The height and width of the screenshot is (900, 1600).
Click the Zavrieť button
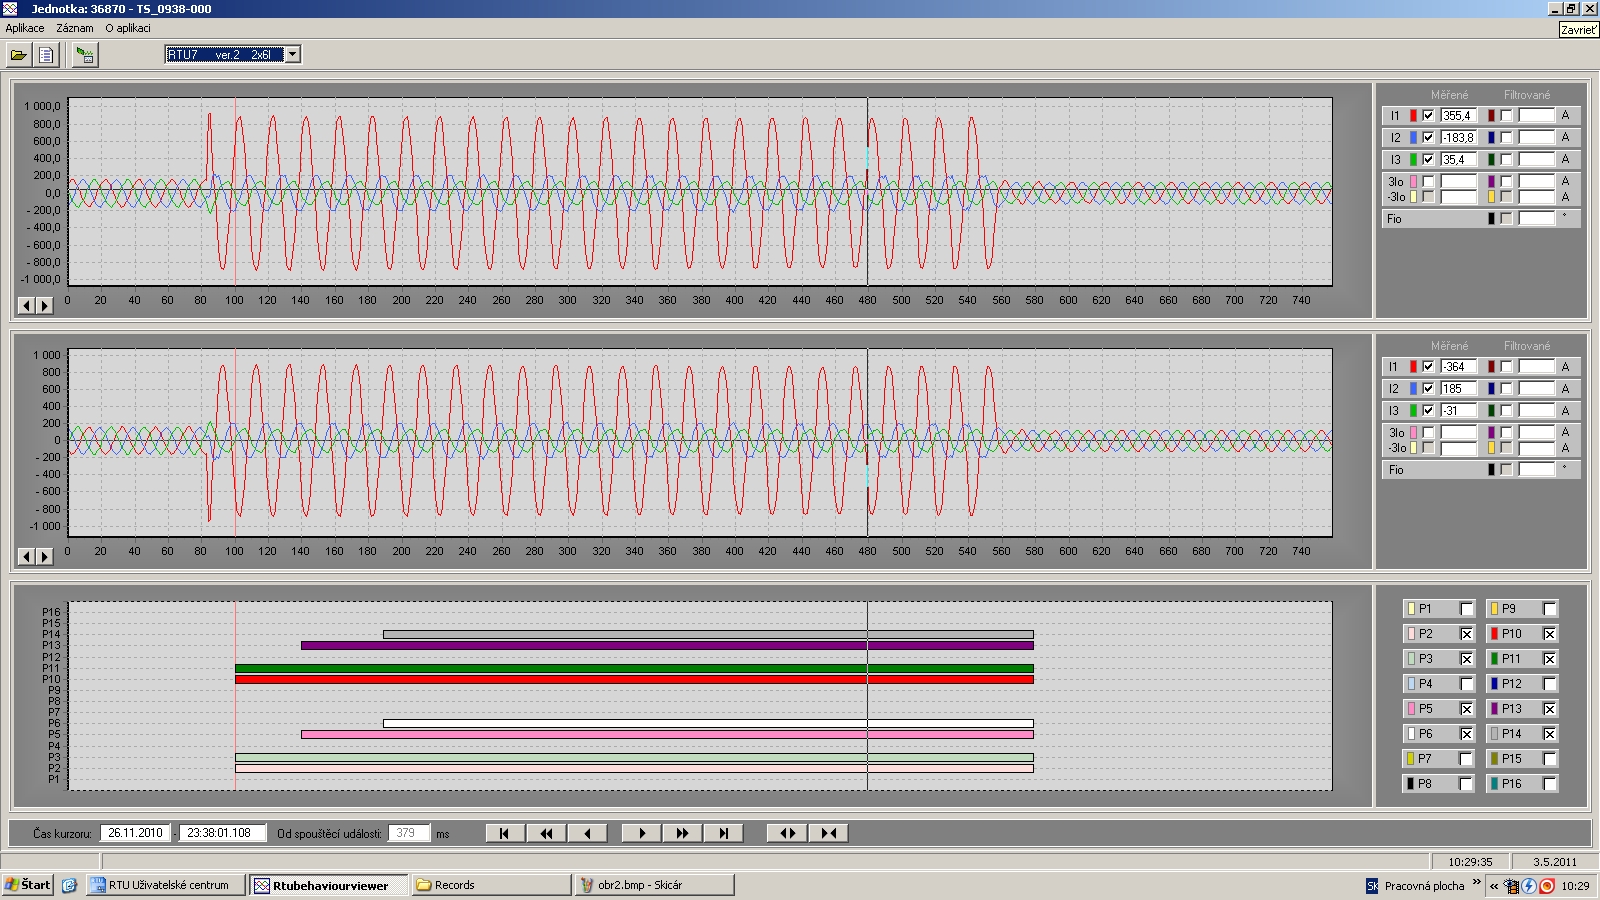tap(1578, 30)
